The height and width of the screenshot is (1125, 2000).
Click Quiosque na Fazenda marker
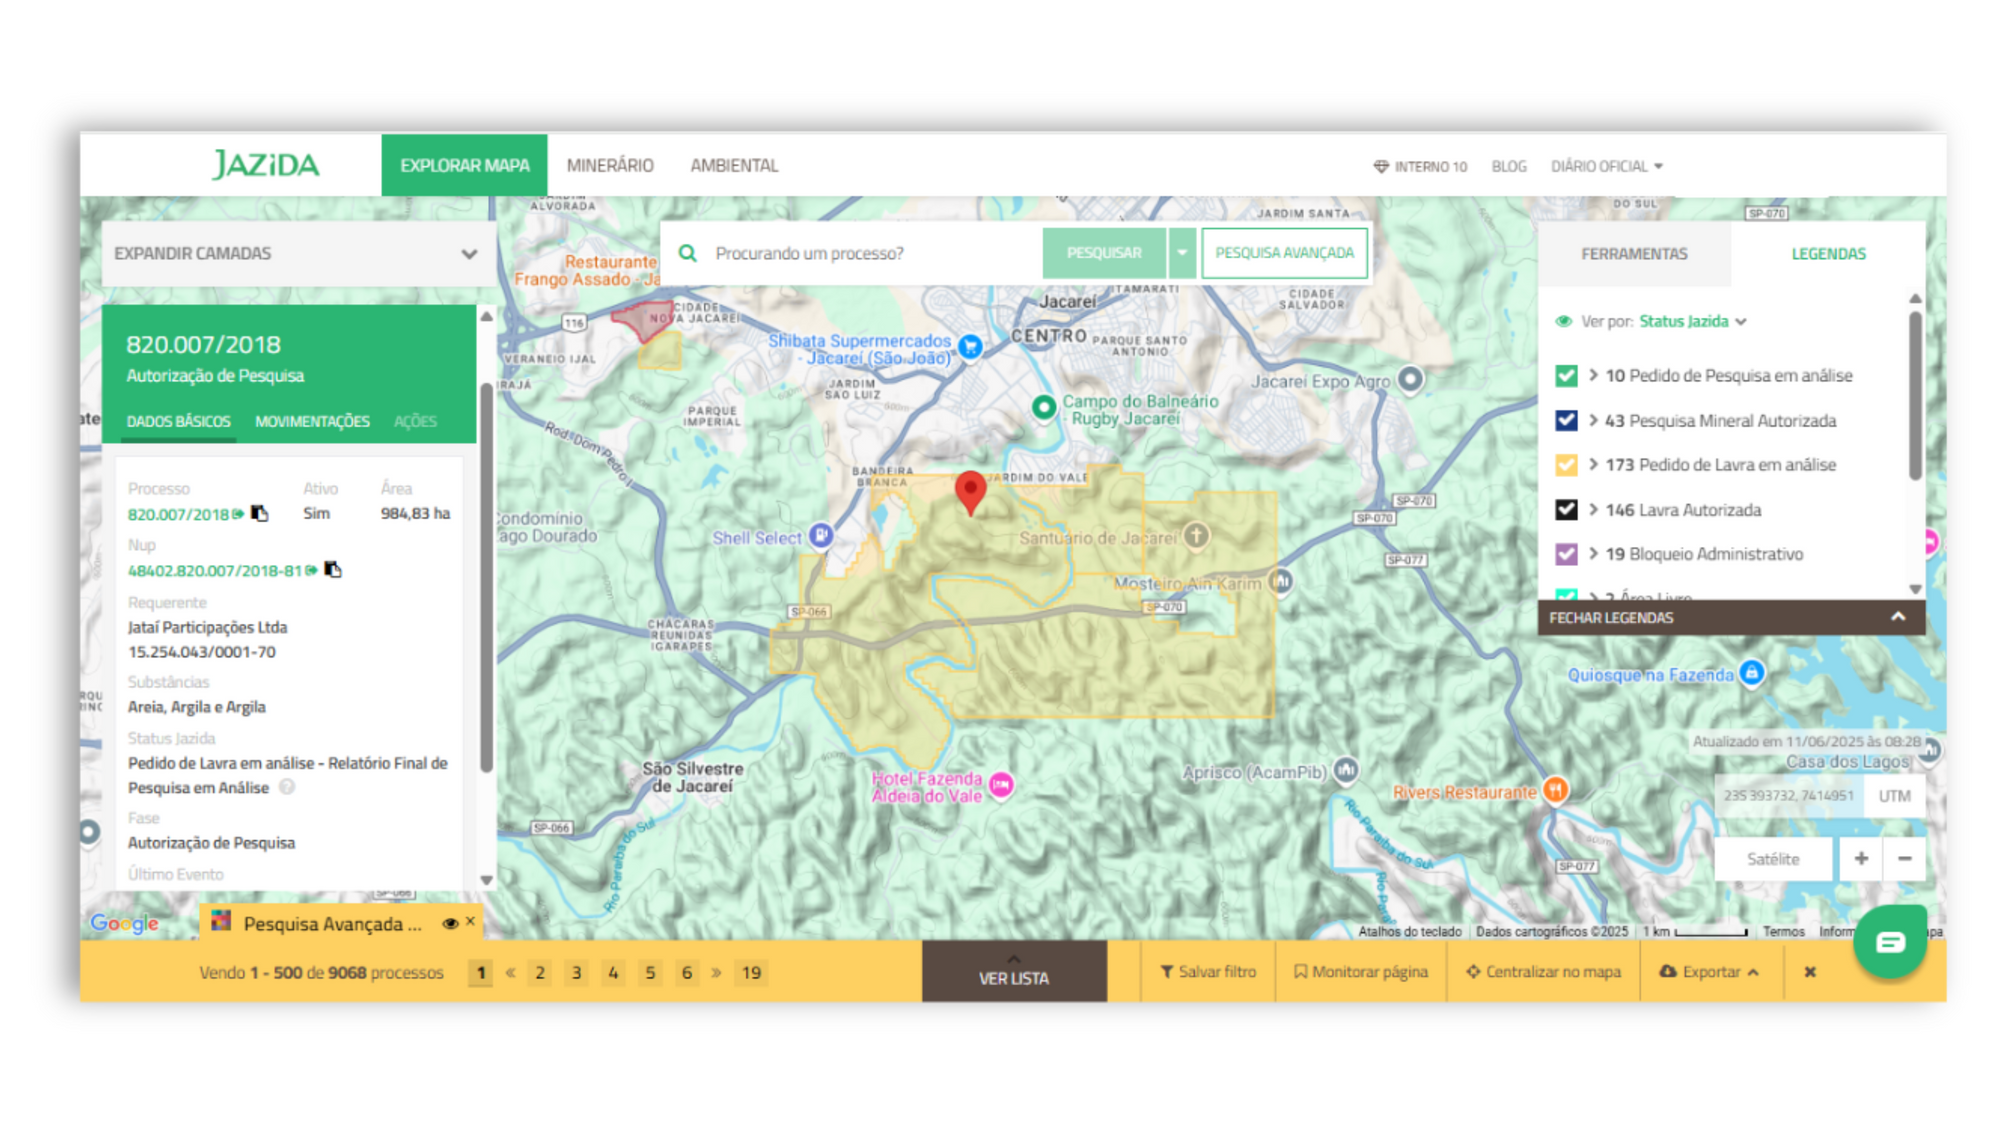(x=1751, y=673)
